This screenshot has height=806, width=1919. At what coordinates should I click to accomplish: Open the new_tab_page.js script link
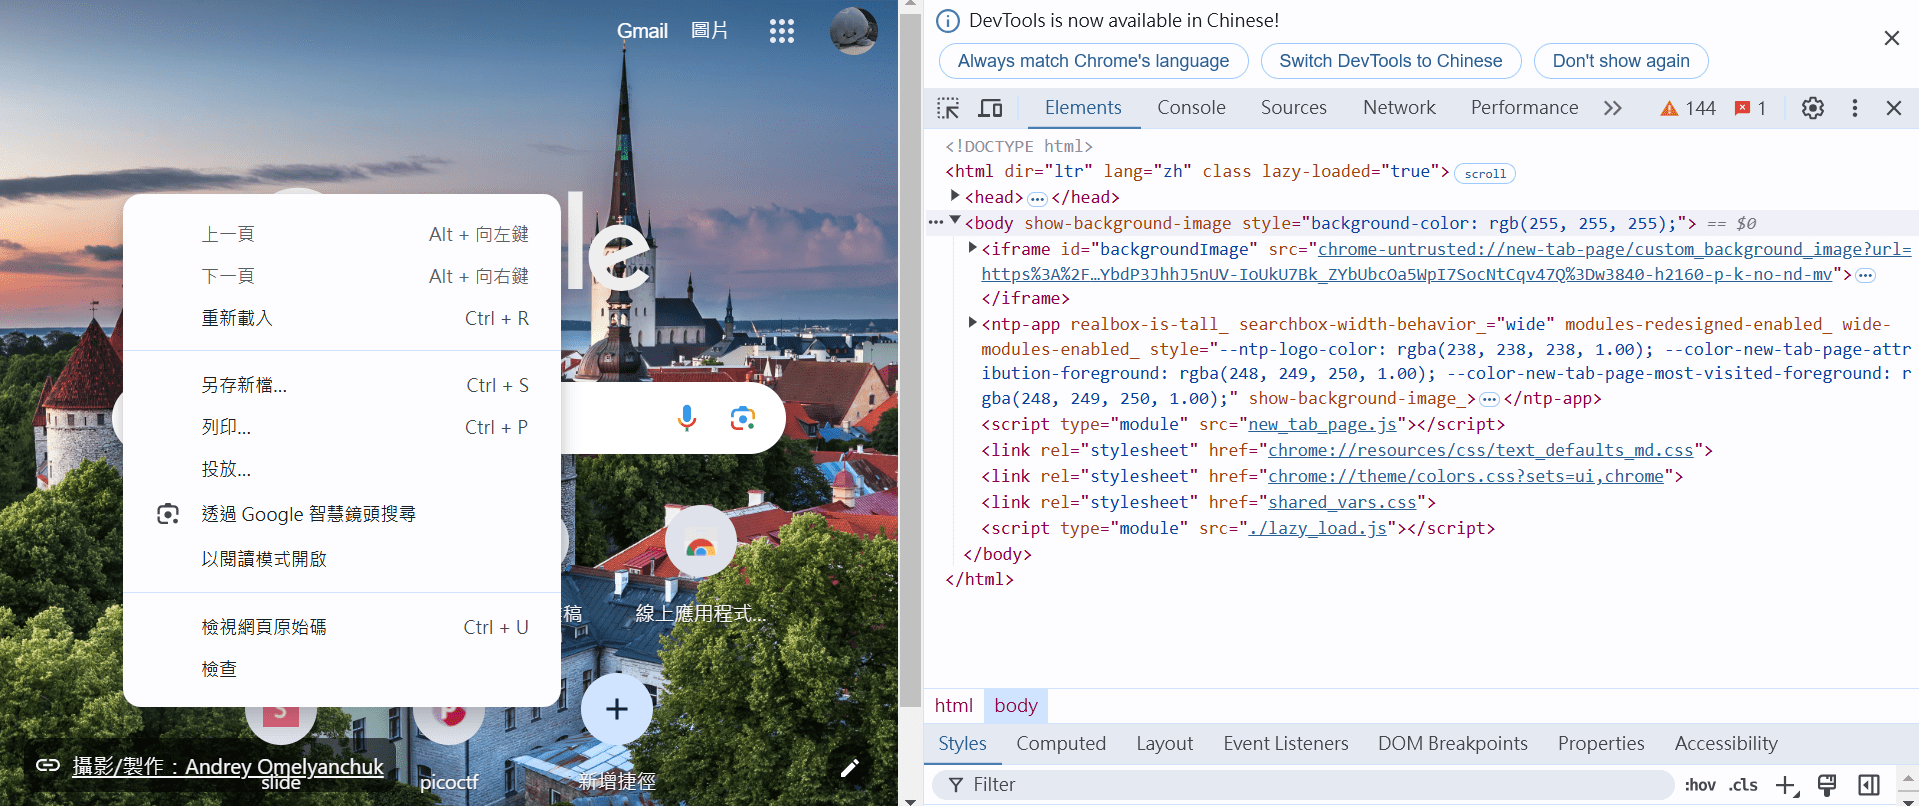tap(1322, 425)
